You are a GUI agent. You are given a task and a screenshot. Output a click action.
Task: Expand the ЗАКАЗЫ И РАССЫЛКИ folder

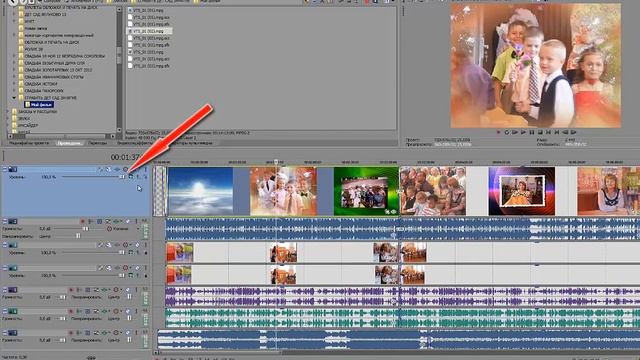[x=8, y=111]
